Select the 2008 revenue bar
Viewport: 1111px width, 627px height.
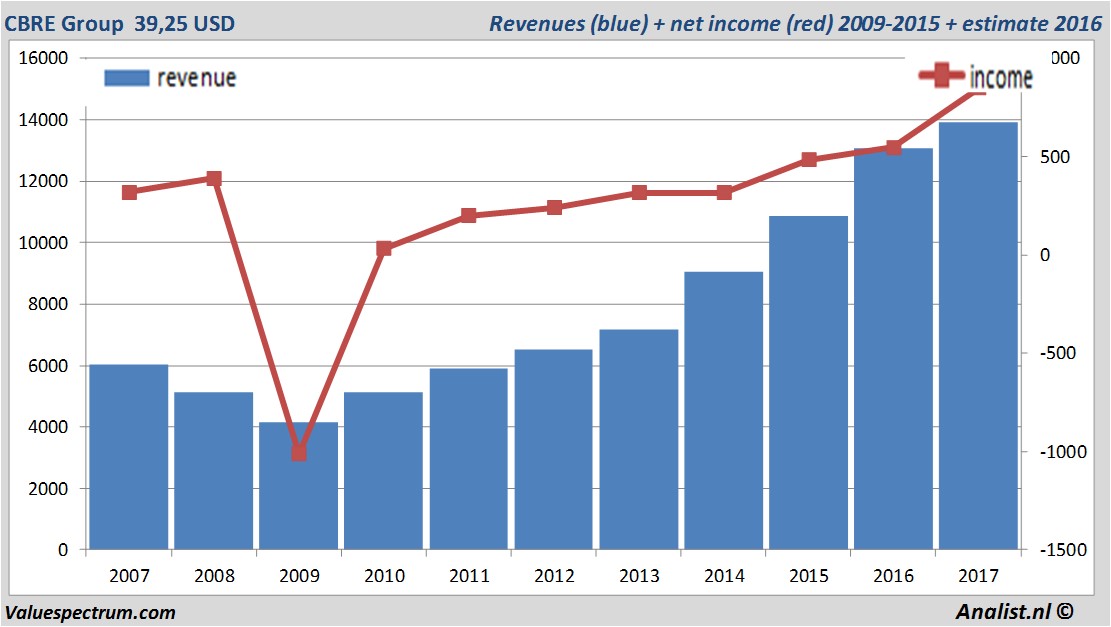(x=214, y=470)
